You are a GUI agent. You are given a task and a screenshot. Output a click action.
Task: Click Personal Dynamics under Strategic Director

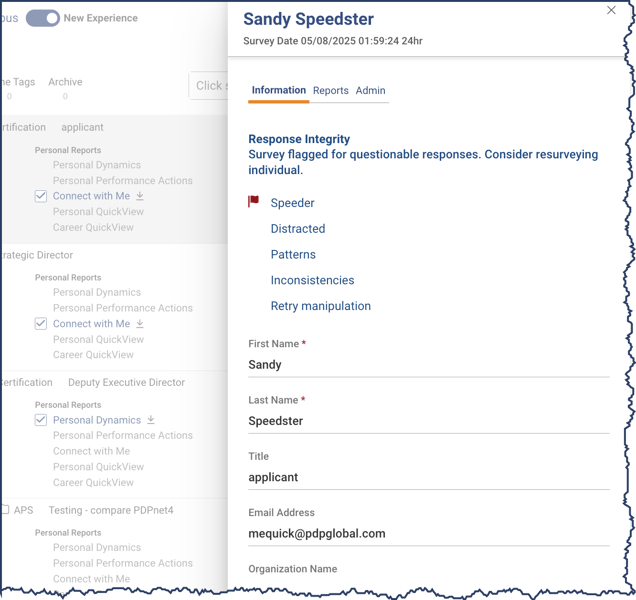pos(97,292)
